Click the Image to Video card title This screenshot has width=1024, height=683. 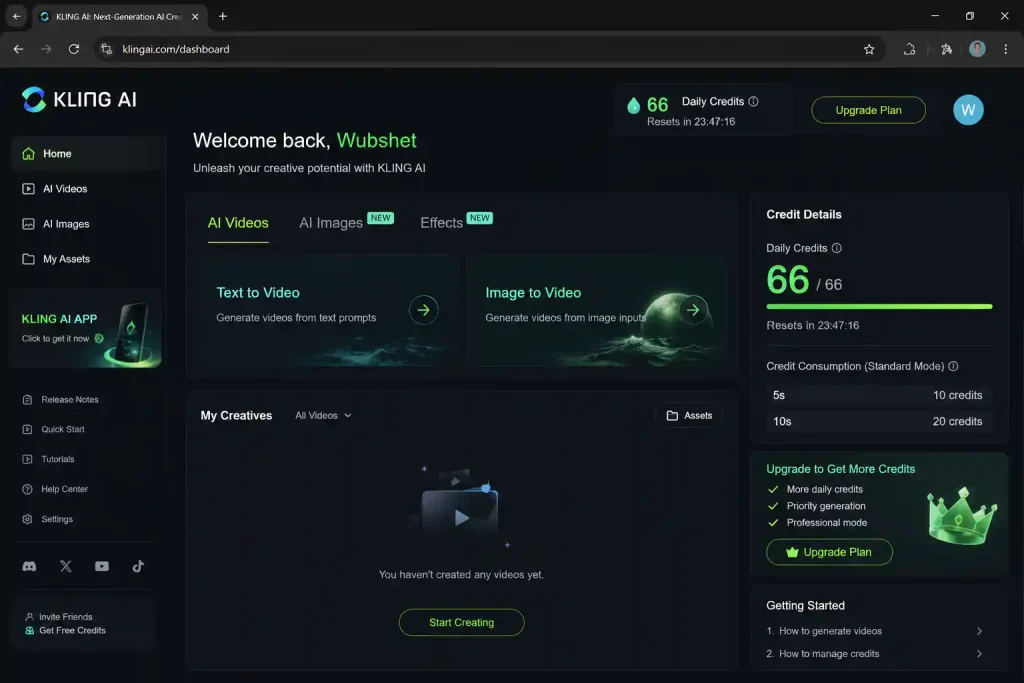click(533, 293)
